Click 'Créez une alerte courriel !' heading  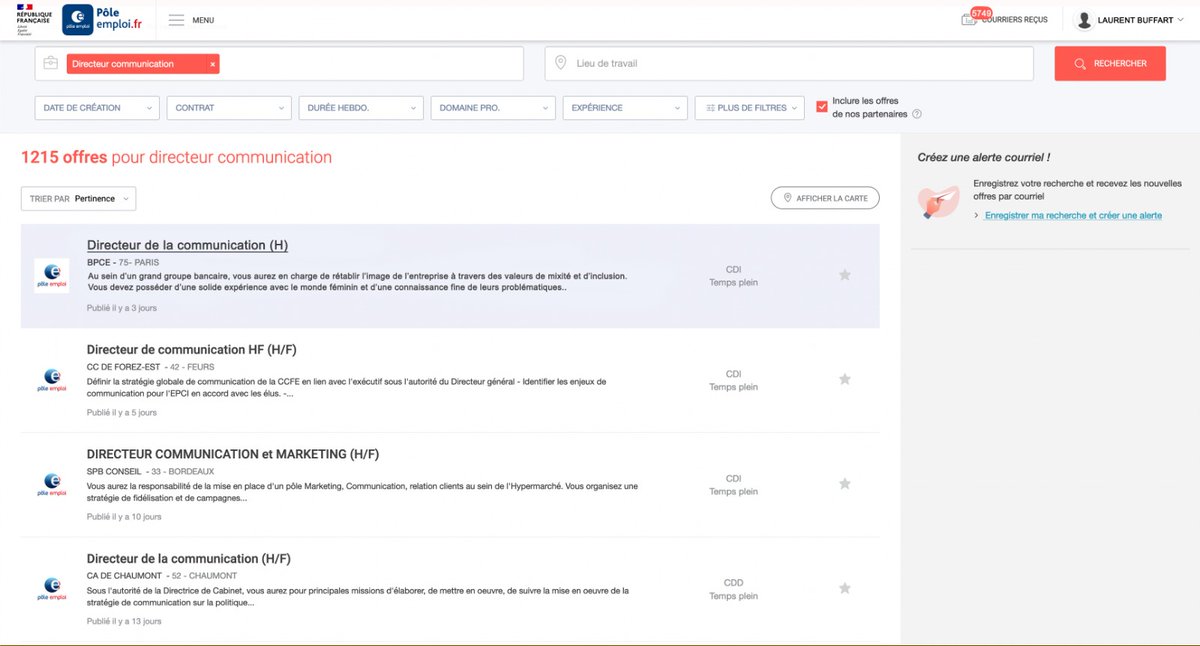(984, 157)
